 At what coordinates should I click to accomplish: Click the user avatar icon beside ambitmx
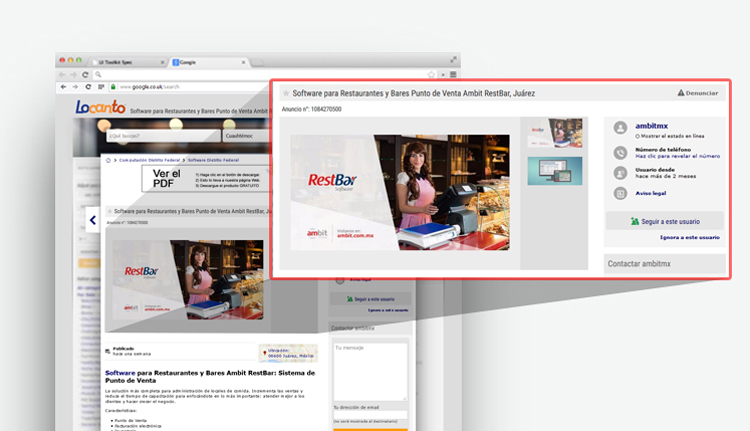[x=620, y=128]
